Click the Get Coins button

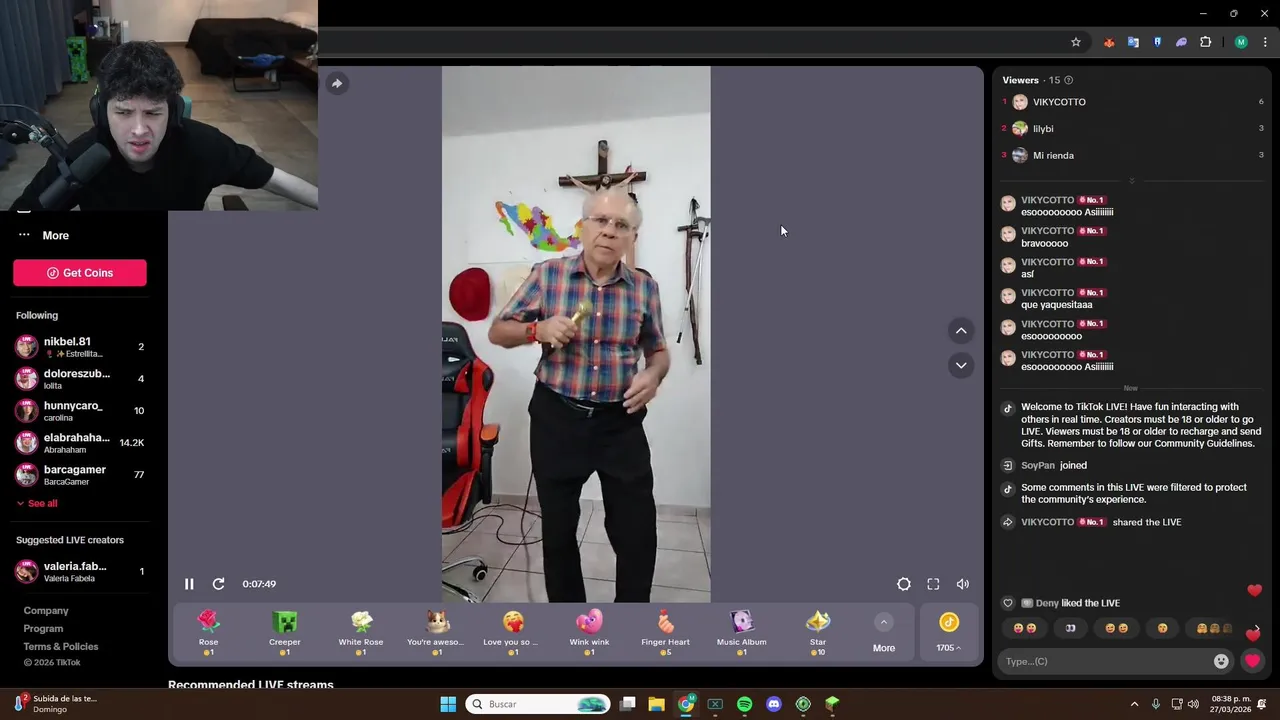coord(80,273)
